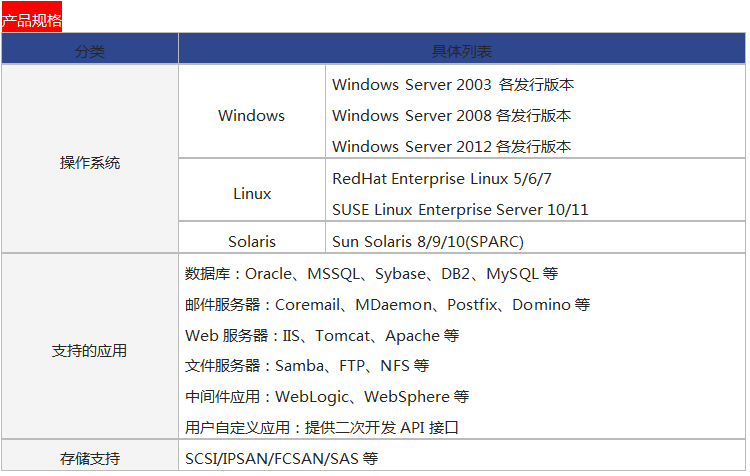Select SCSI/IPSAN/FCSAN/SAS 等 text

[x=281, y=459]
